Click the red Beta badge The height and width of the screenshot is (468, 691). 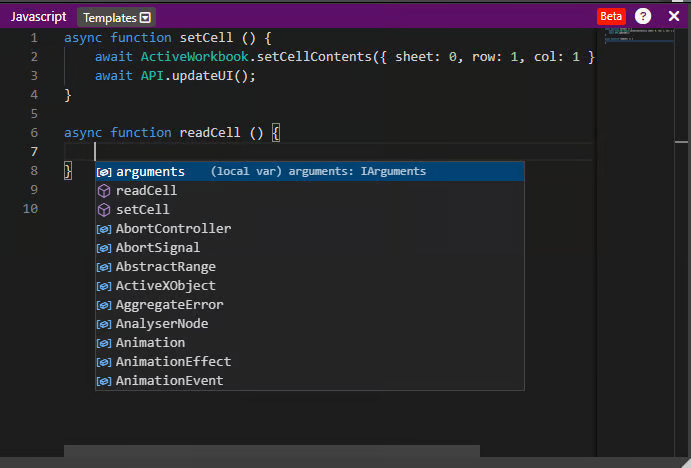click(x=611, y=16)
